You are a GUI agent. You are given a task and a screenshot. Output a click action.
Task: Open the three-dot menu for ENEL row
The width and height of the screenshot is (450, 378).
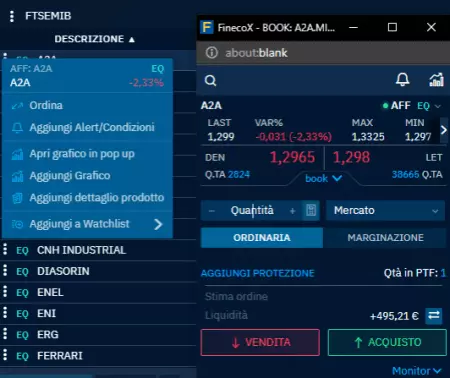(x=5, y=292)
